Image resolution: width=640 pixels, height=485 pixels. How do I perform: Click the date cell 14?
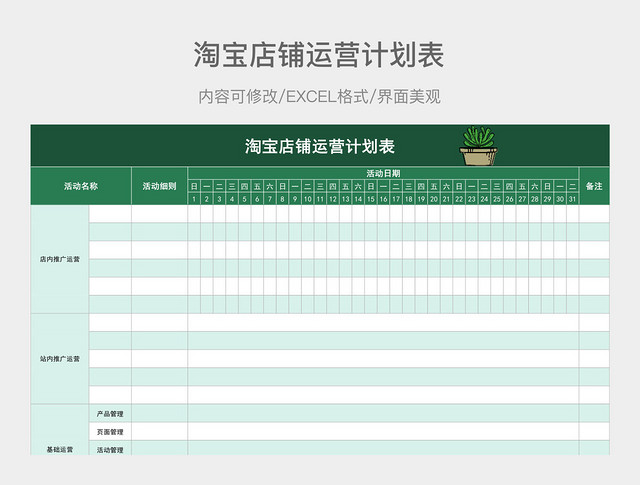click(x=358, y=199)
